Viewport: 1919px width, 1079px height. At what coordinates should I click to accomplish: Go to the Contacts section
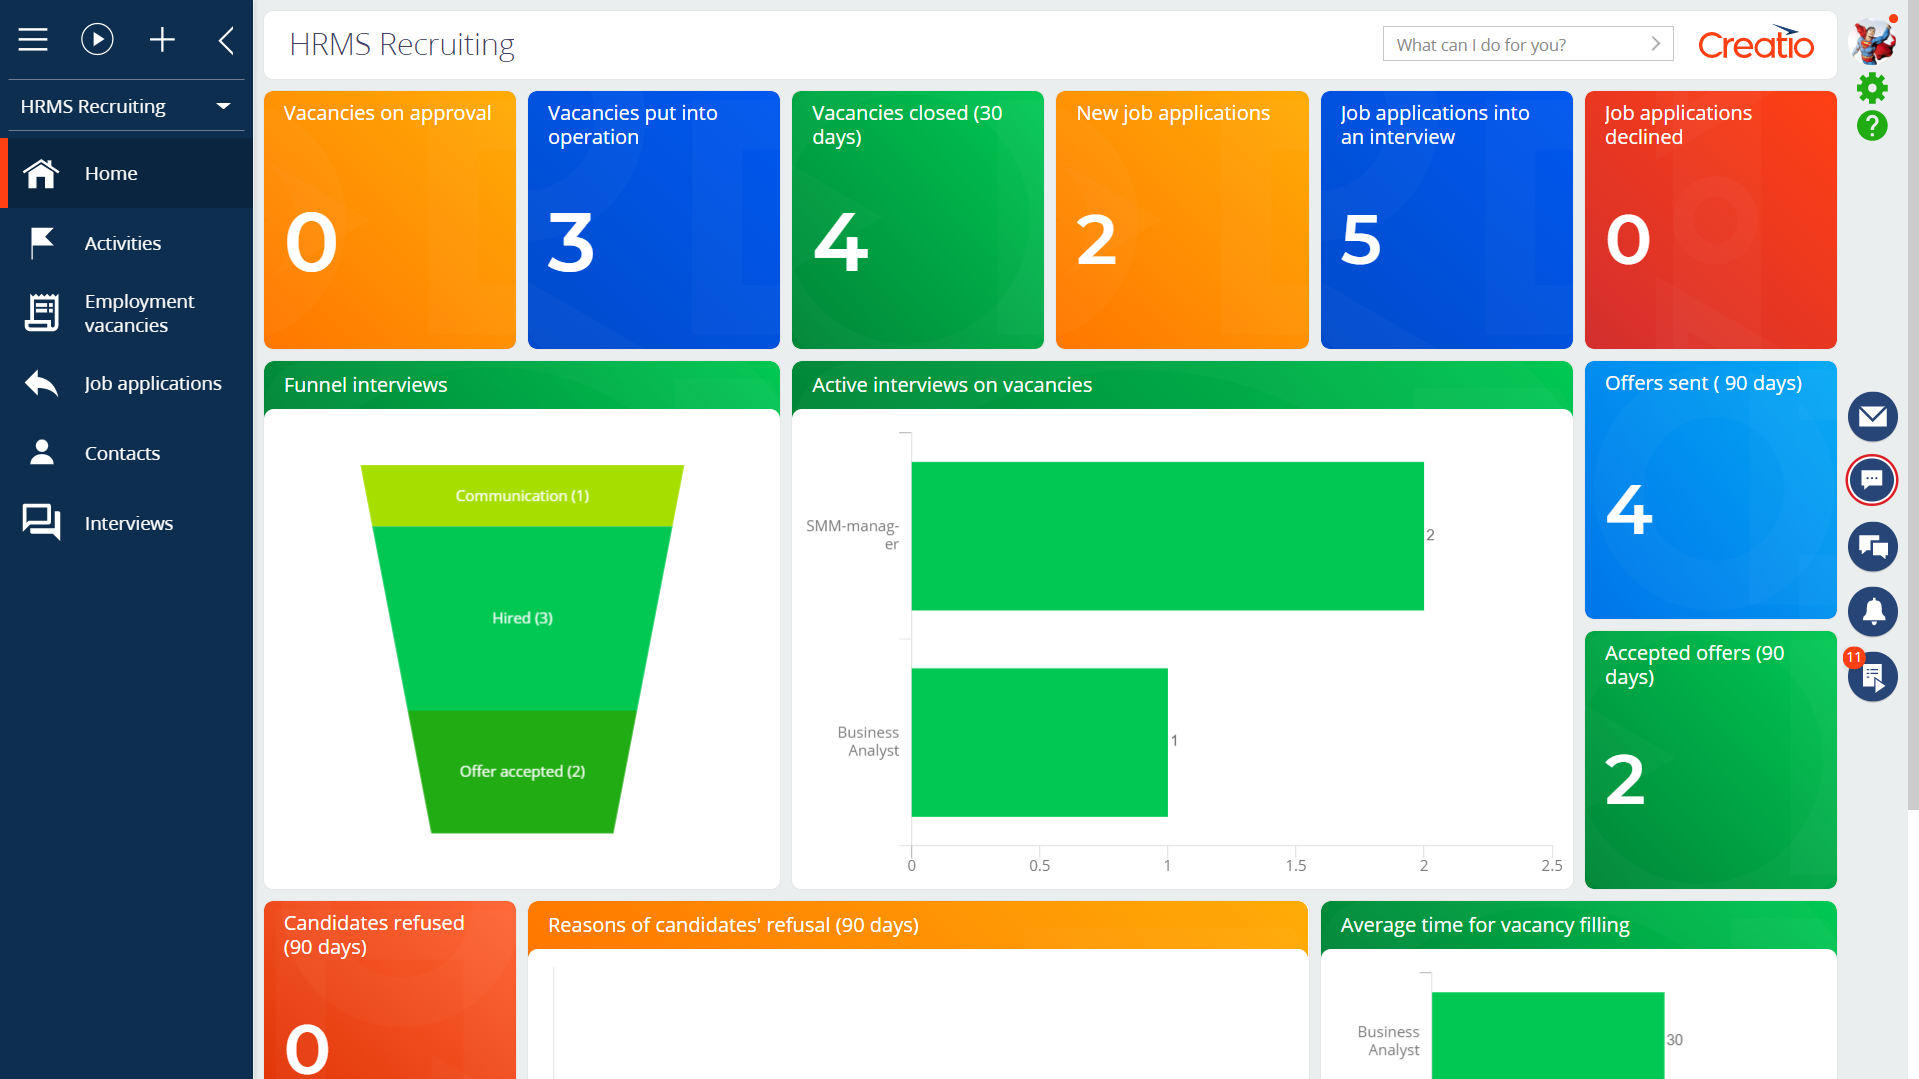[x=122, y=453]
